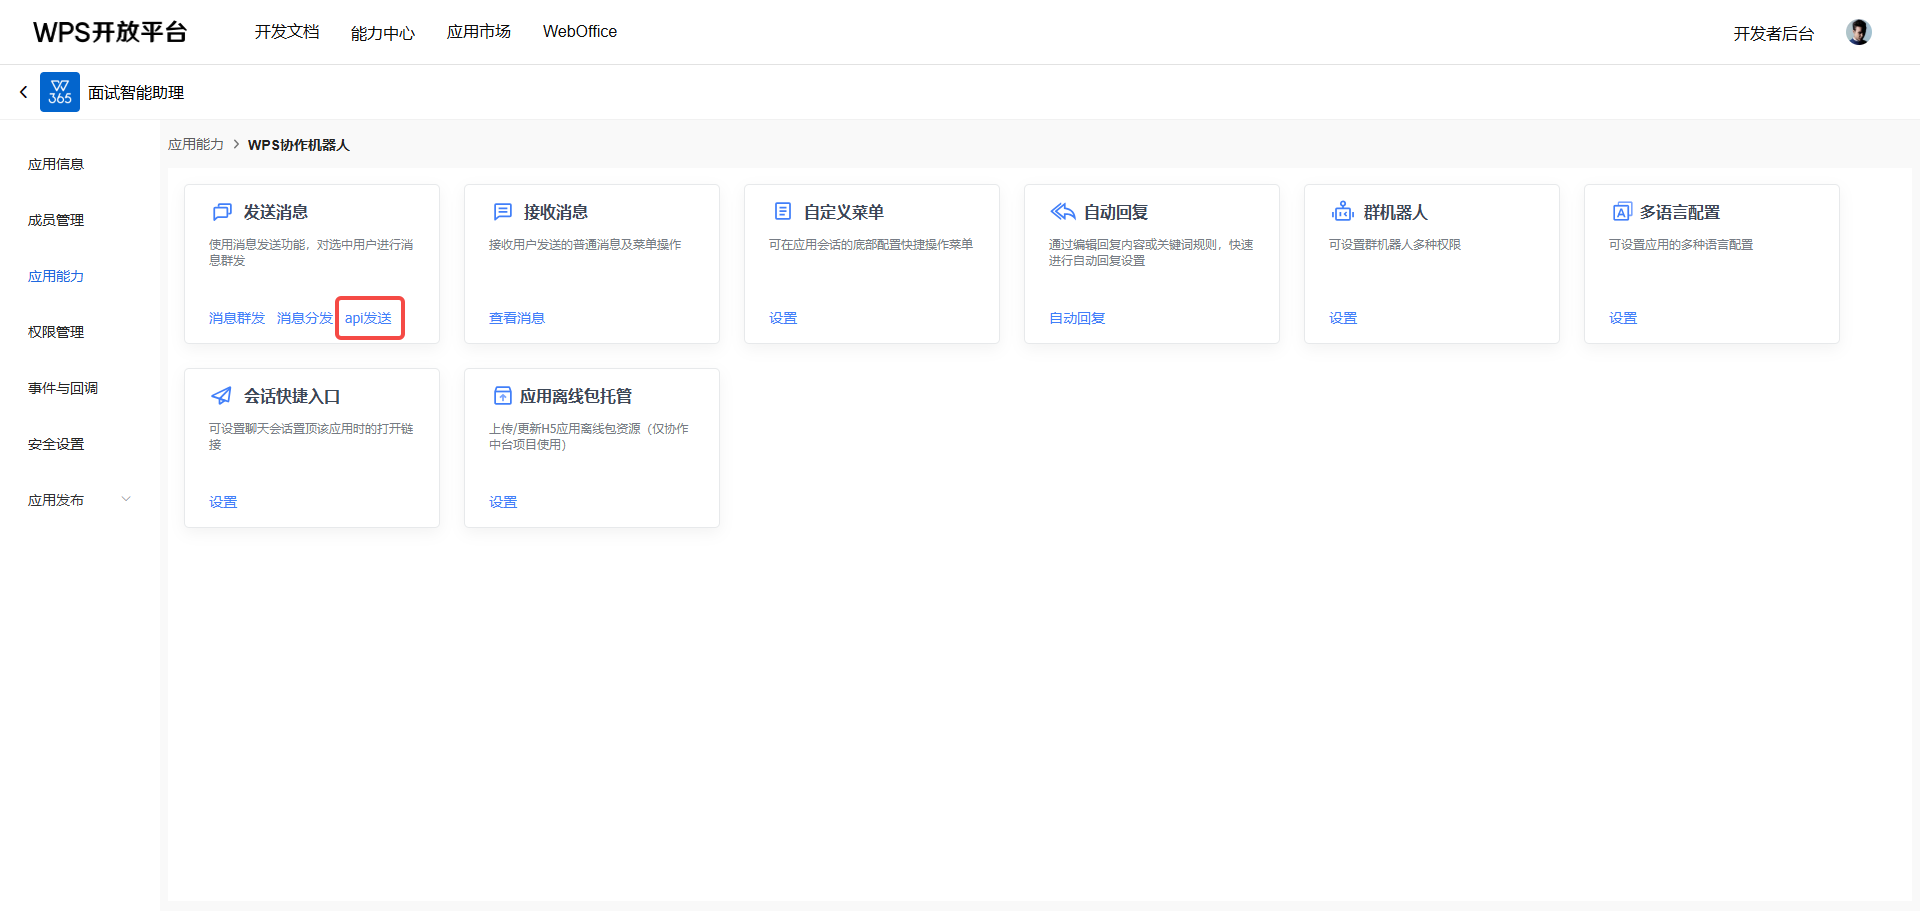This screenshot has width=1920, height=911.
Task: Click the 自动回复 card title
Action: [1116, 212]
